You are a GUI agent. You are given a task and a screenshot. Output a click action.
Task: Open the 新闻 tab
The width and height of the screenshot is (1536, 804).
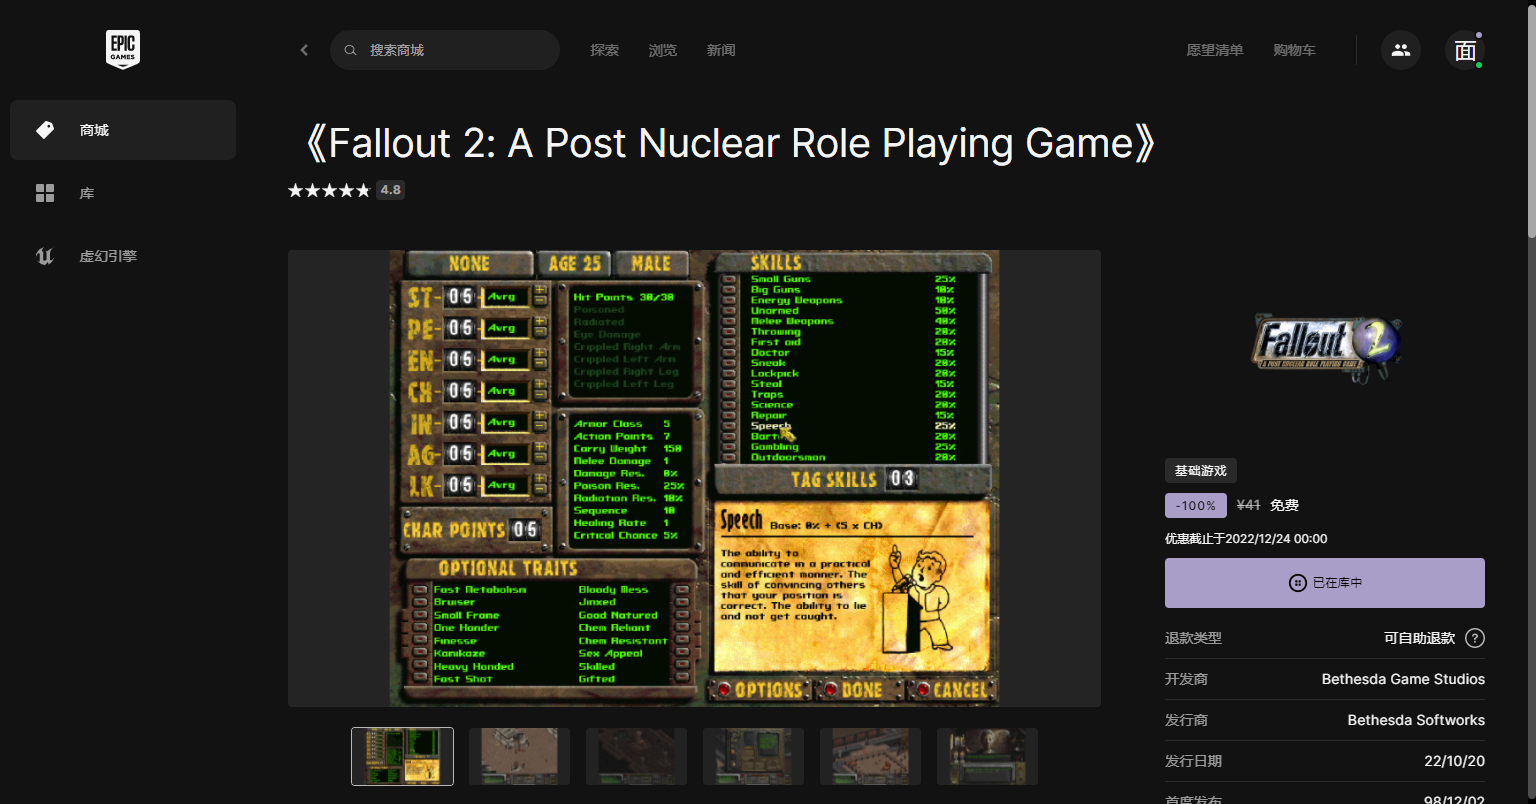pos(721,50)
